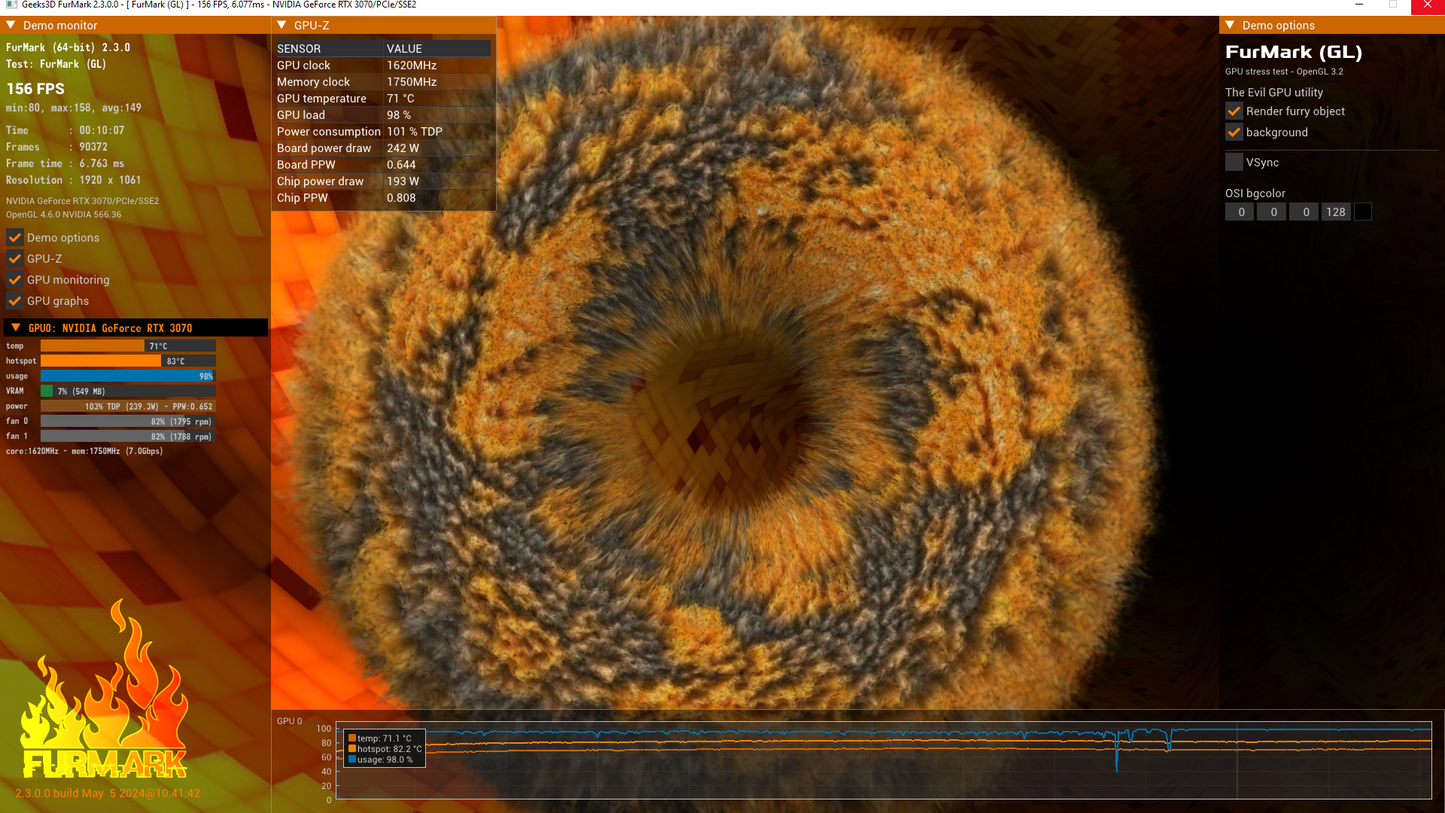Click the blue usage bar at 98%

point(128,376)
